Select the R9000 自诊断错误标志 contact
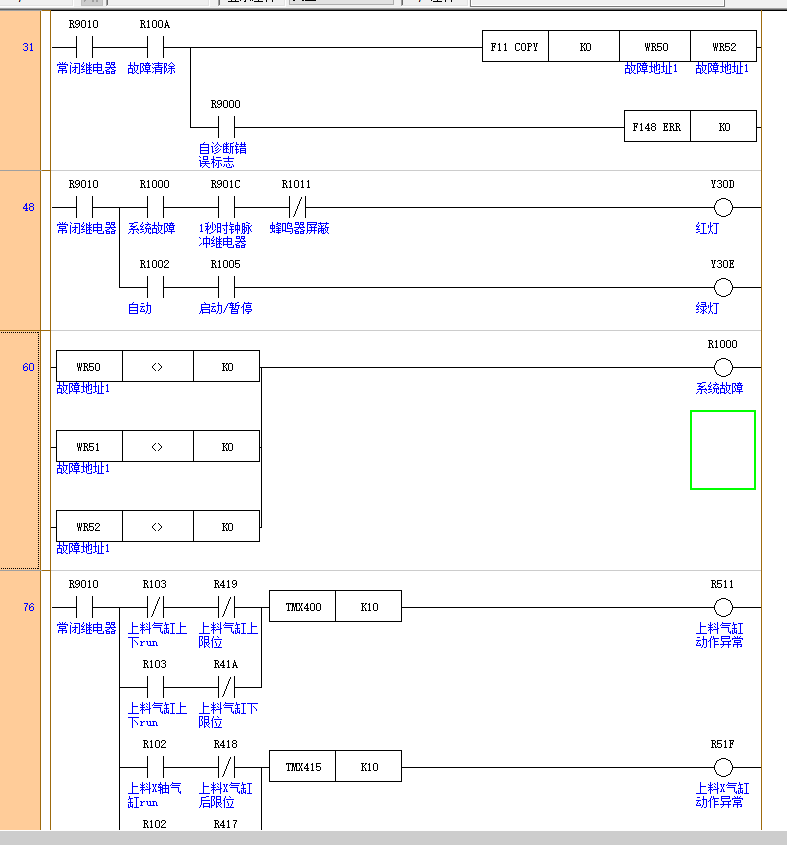787x845 pixels. [x=226, y=127]
